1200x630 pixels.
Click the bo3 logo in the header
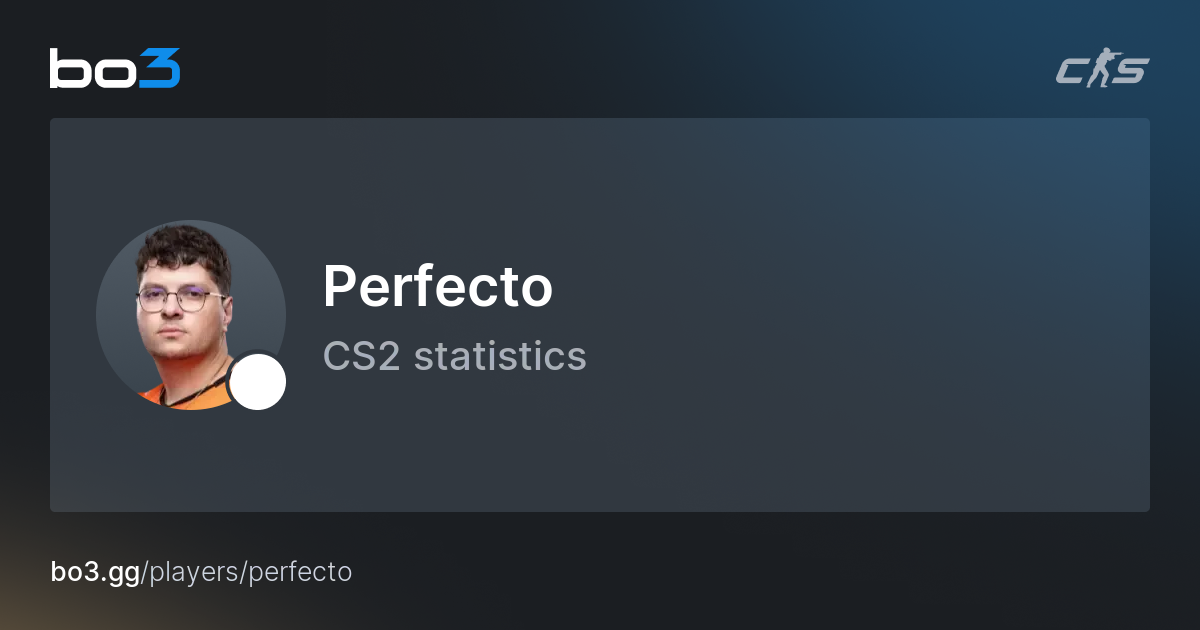click(115, 69)
